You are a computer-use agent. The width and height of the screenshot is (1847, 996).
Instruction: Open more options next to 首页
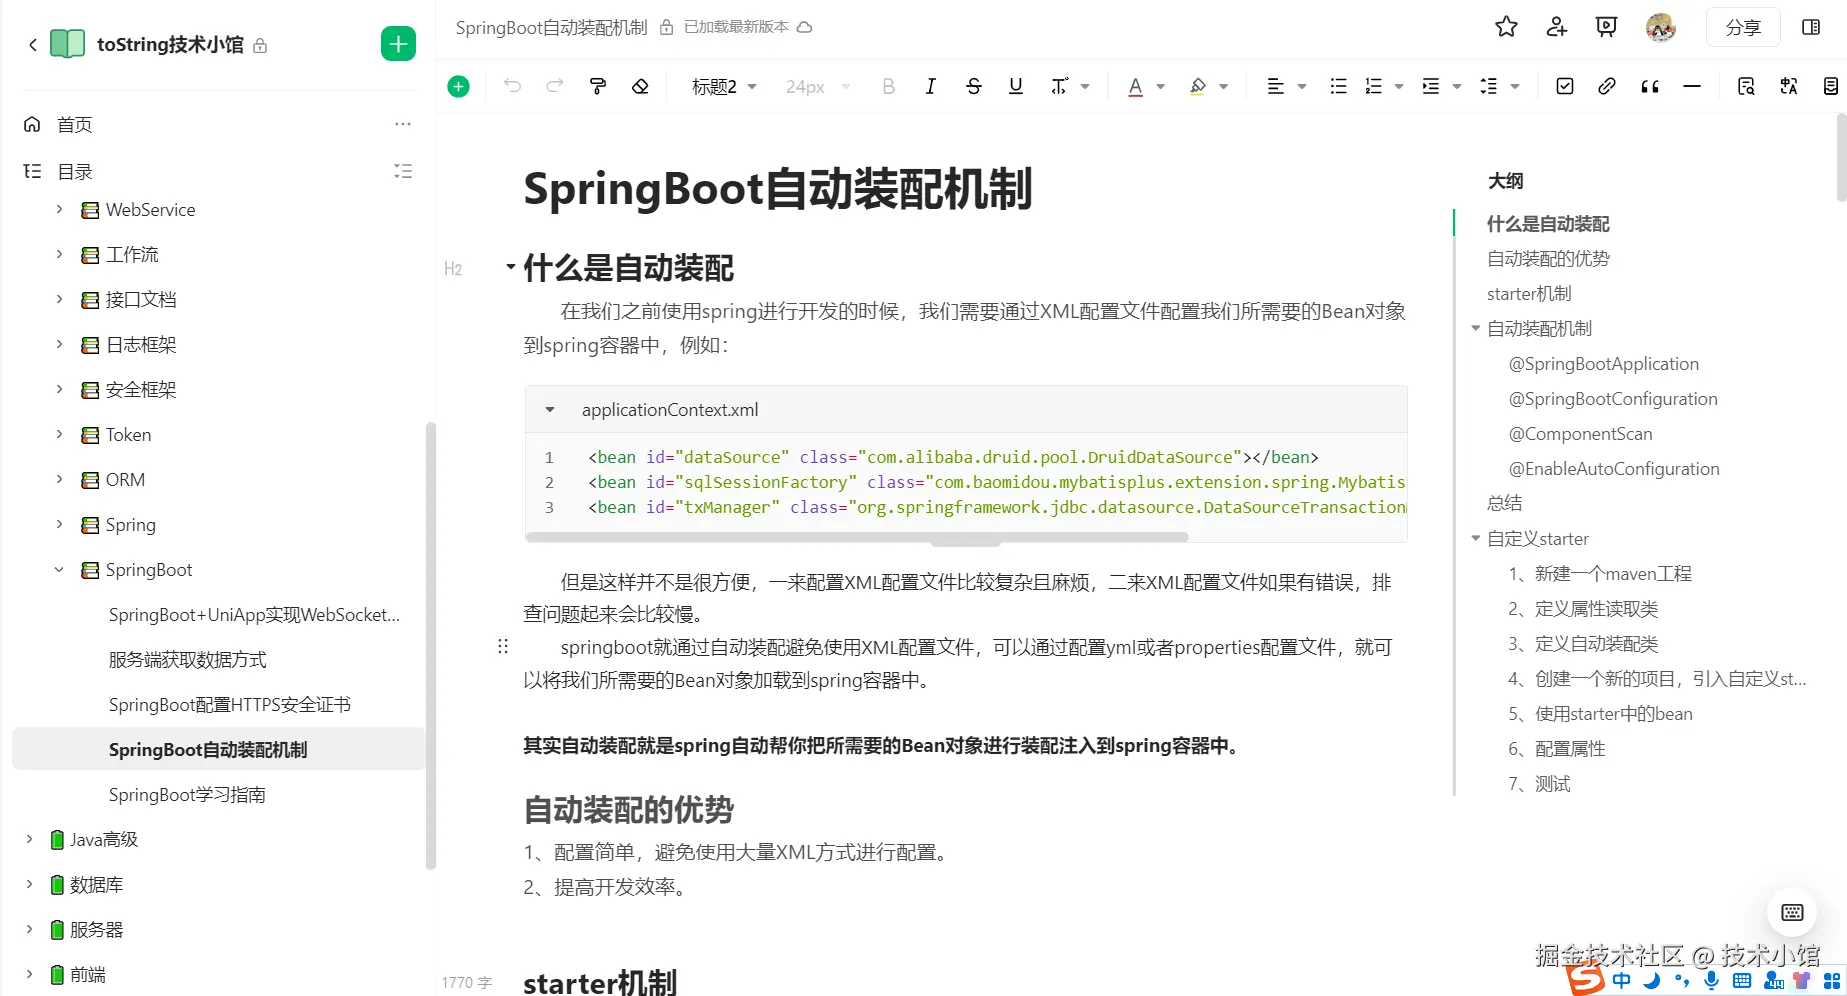(403, 124)
